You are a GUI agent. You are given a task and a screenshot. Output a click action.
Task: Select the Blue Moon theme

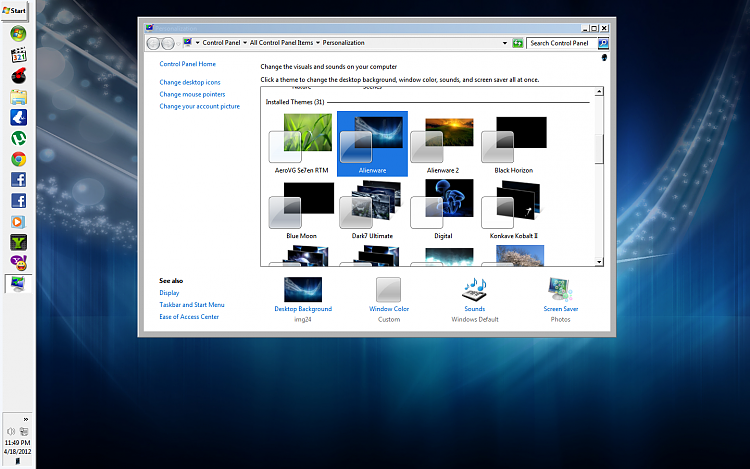tap(301, 209)
